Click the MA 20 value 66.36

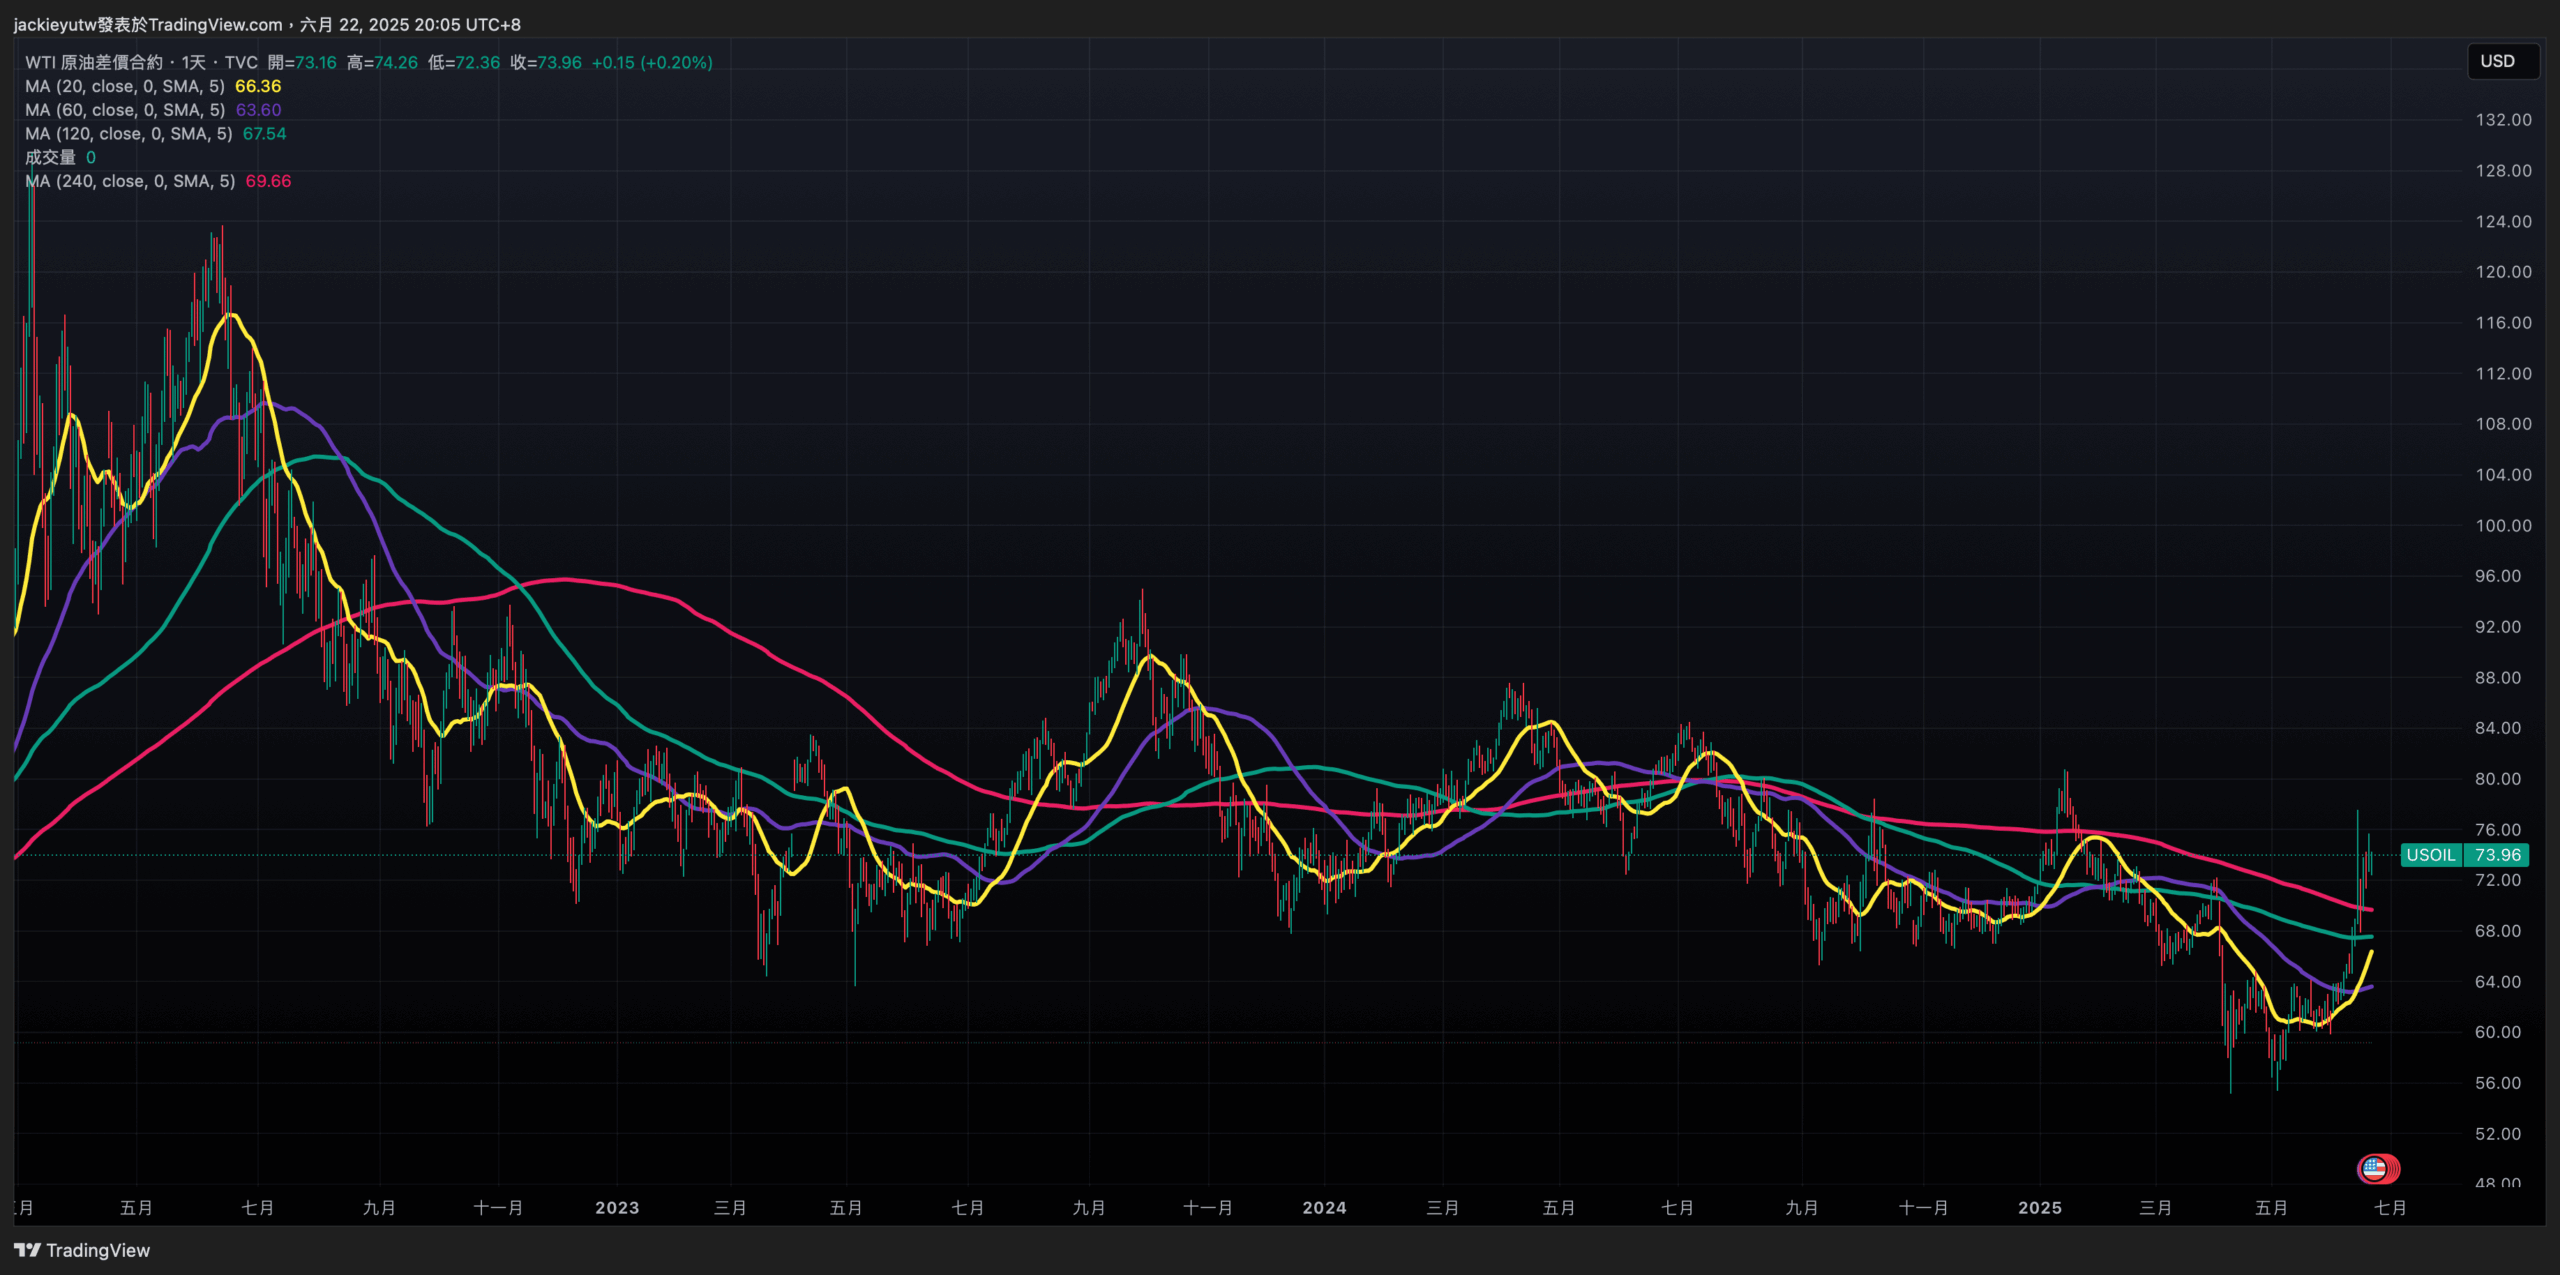pyautogui.click(x=258, y=86)
